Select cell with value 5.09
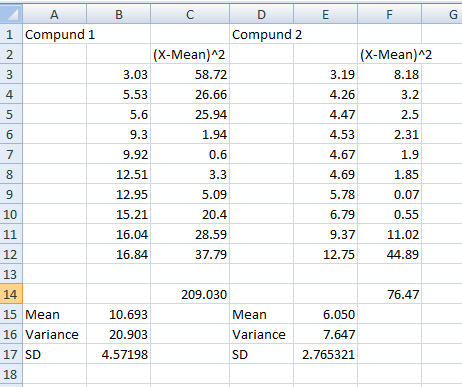Screen dimensions: 462x387 pos(190,194)
